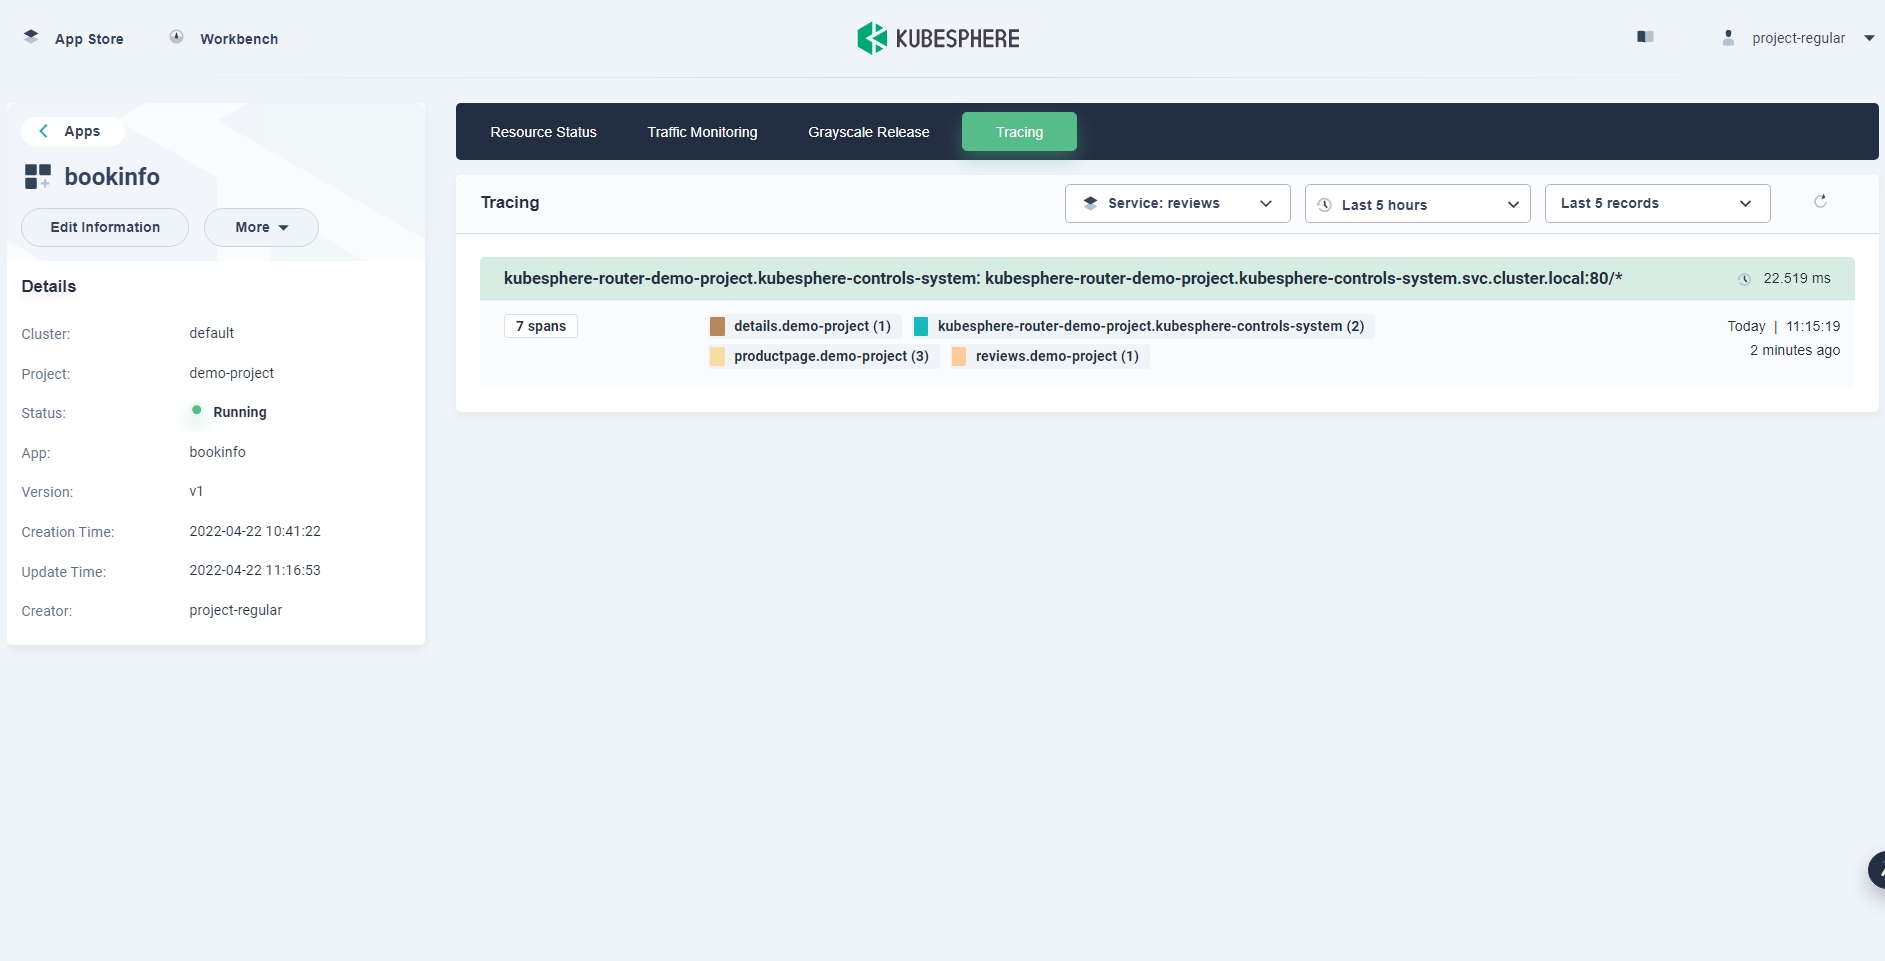The image size is (1885, 961).
Task: Click the Workbench dashboard icon
Action: point(176,37)
